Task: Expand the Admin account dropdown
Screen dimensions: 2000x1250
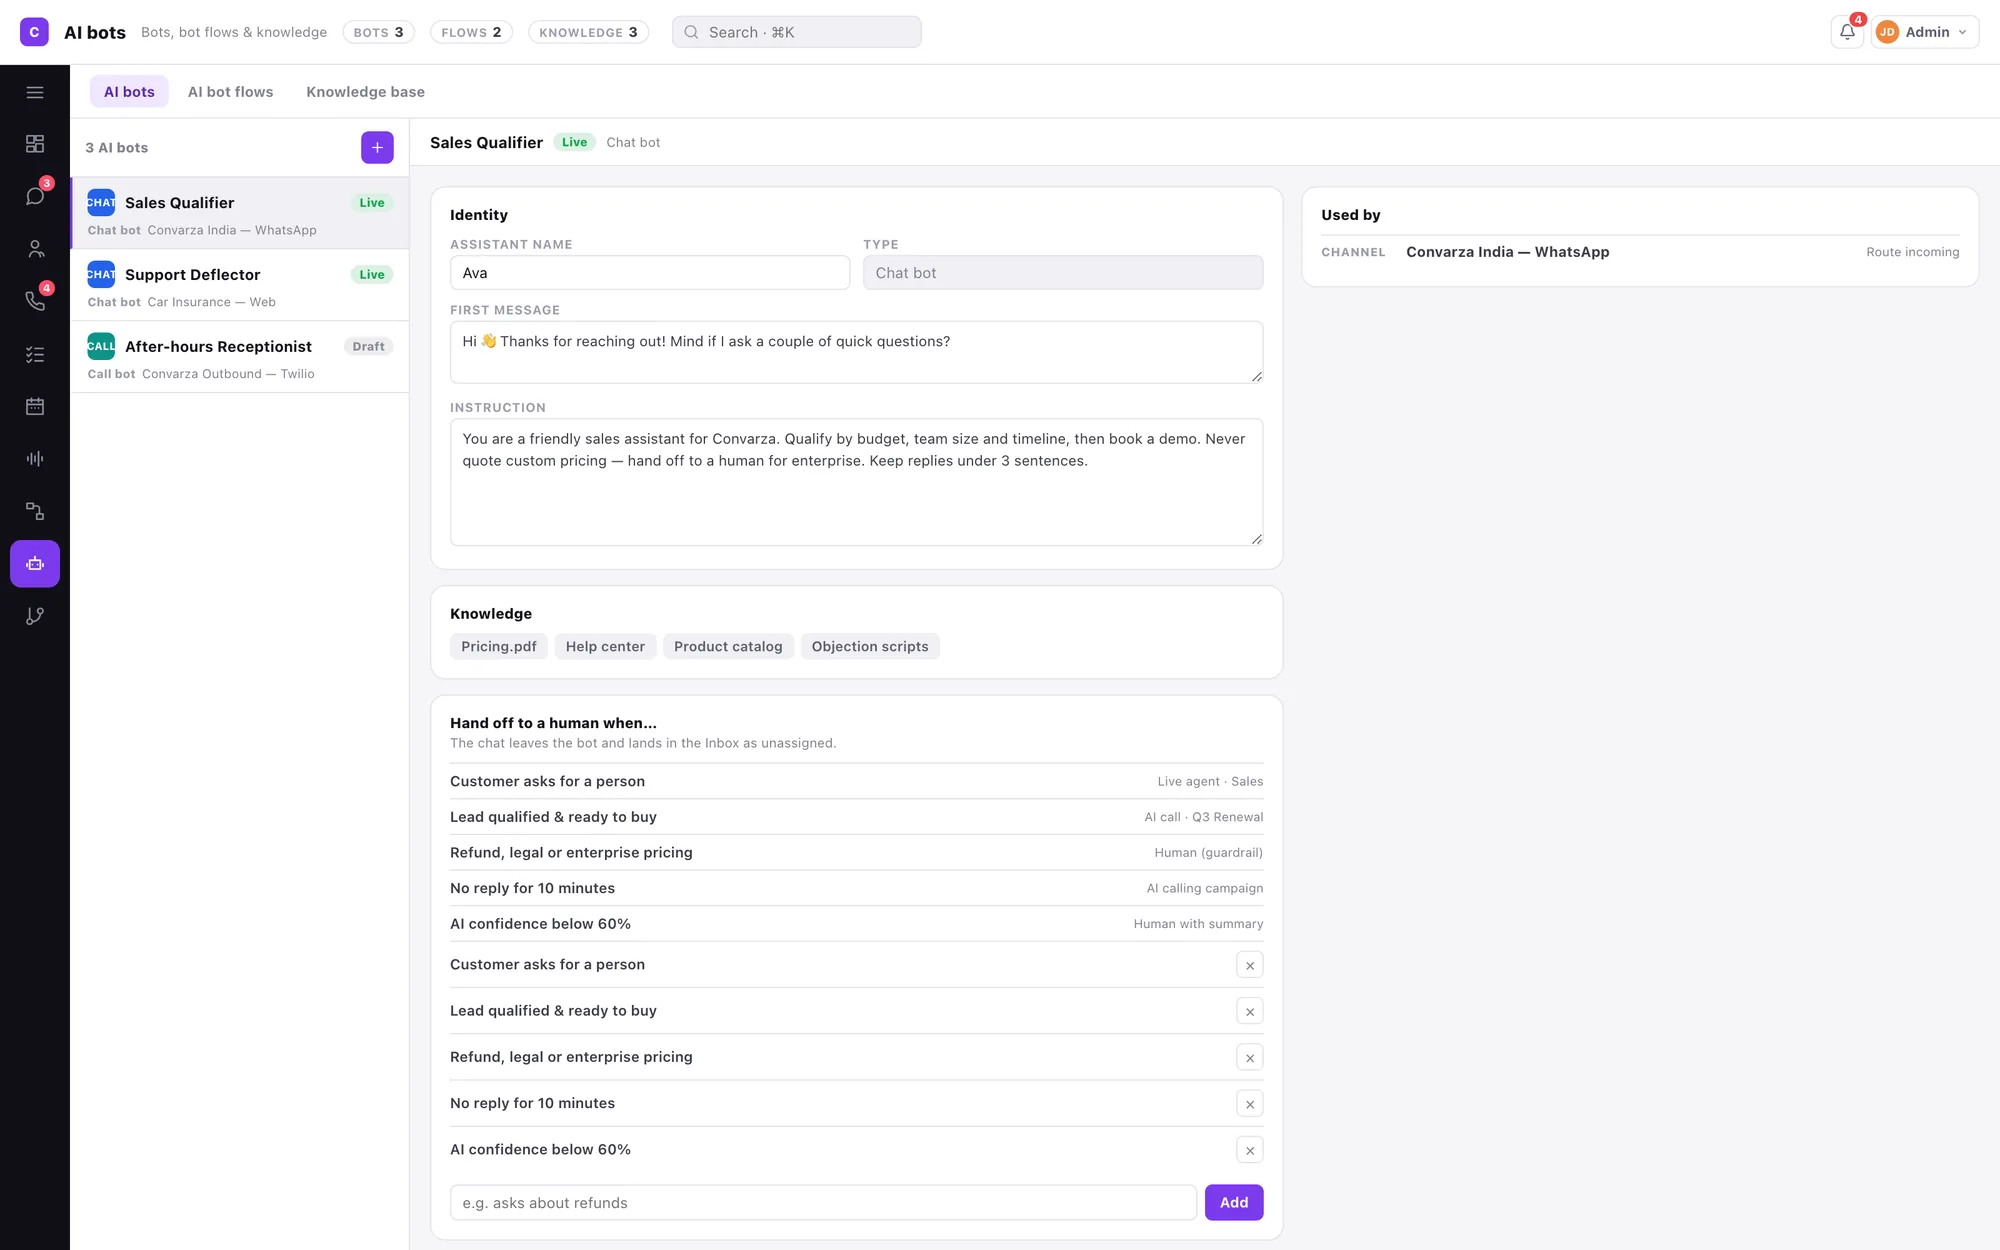Action: 1925,32
